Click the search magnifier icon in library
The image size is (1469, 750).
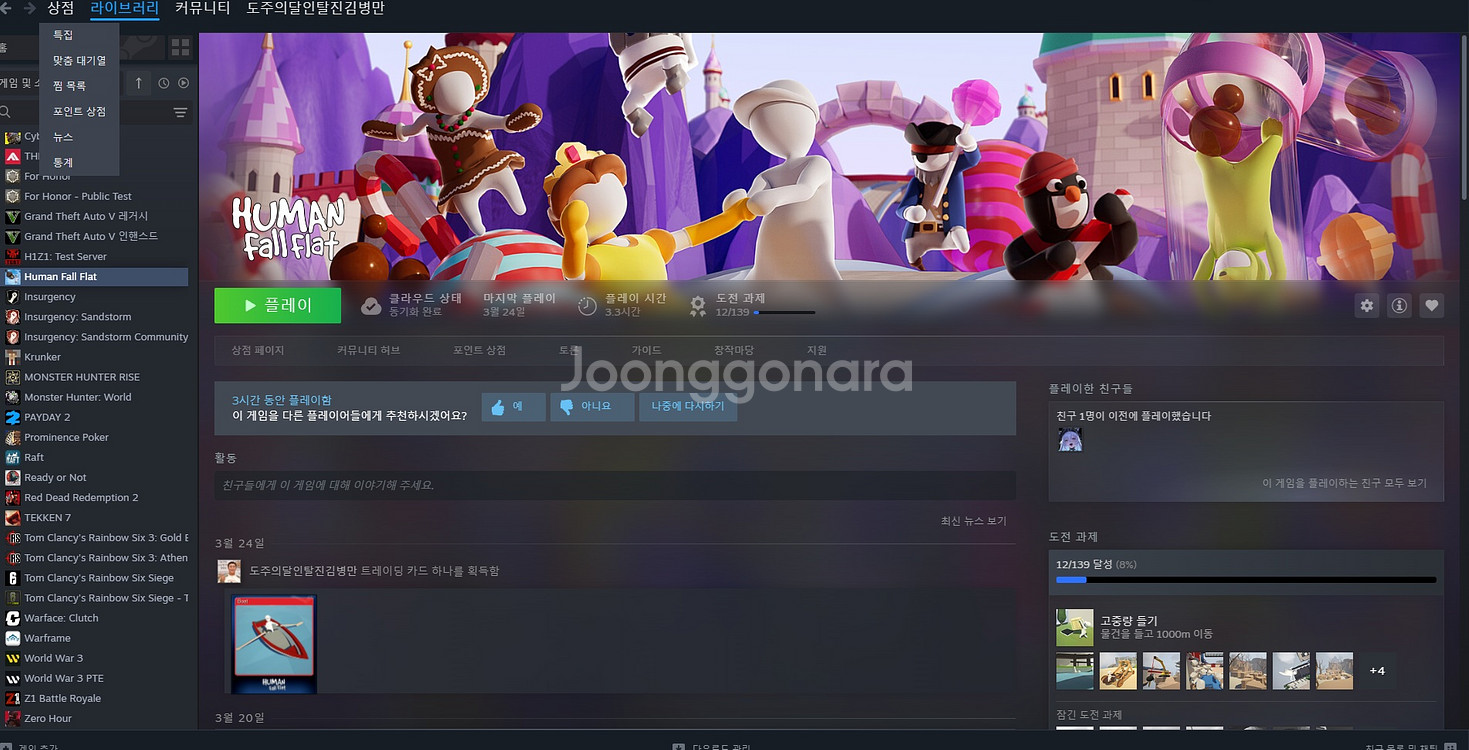[x=6, y=113]
